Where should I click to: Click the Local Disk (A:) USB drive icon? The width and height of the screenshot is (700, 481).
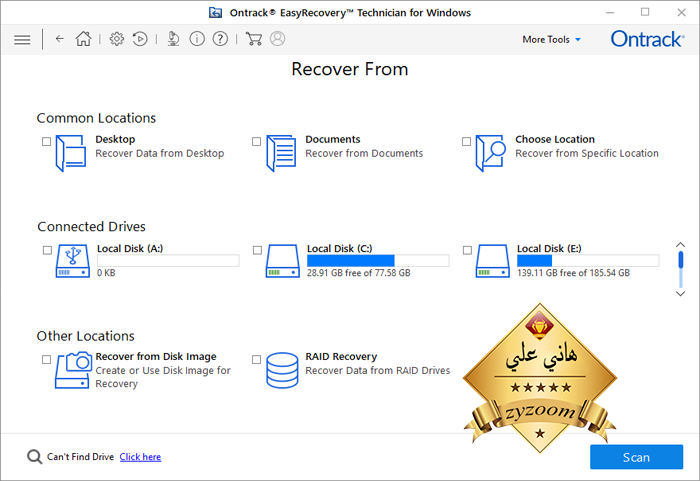[73, 261]
